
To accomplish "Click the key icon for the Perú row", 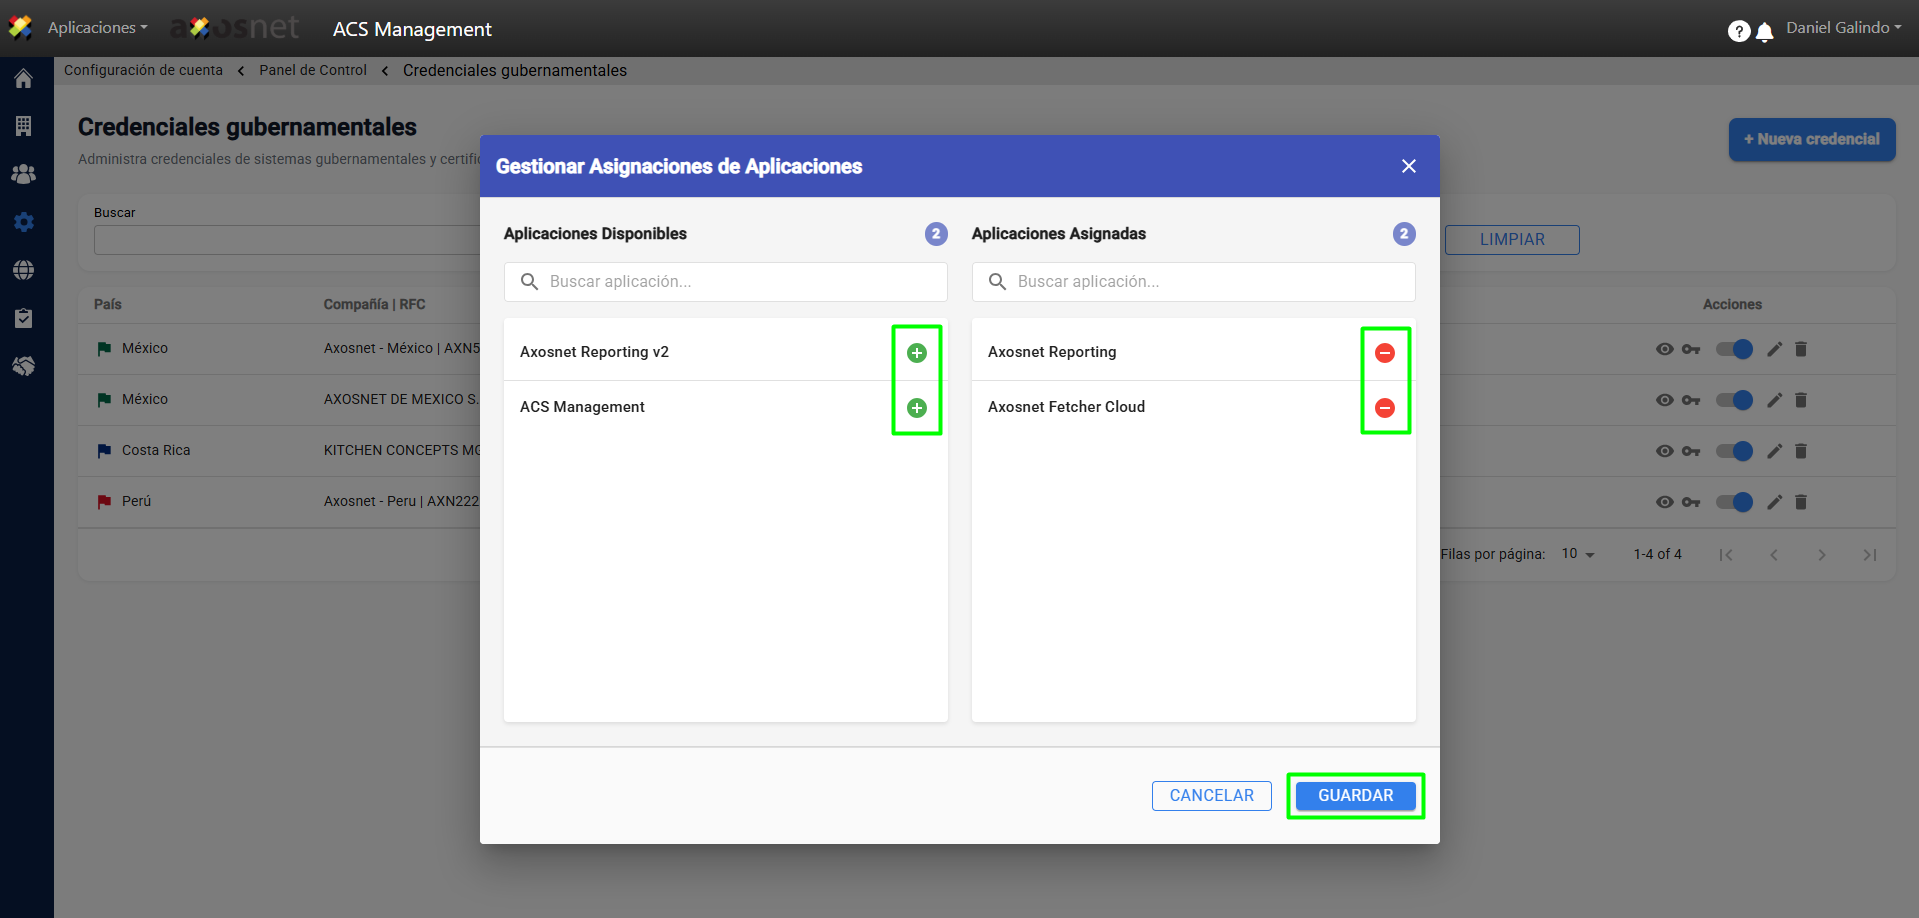I will 1691,502.
